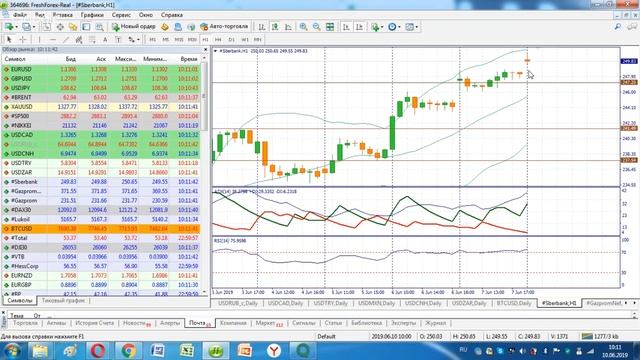Viewport: 640px width, 360px height.
Task: Tile chart windows icon
Action: (330, 27)
